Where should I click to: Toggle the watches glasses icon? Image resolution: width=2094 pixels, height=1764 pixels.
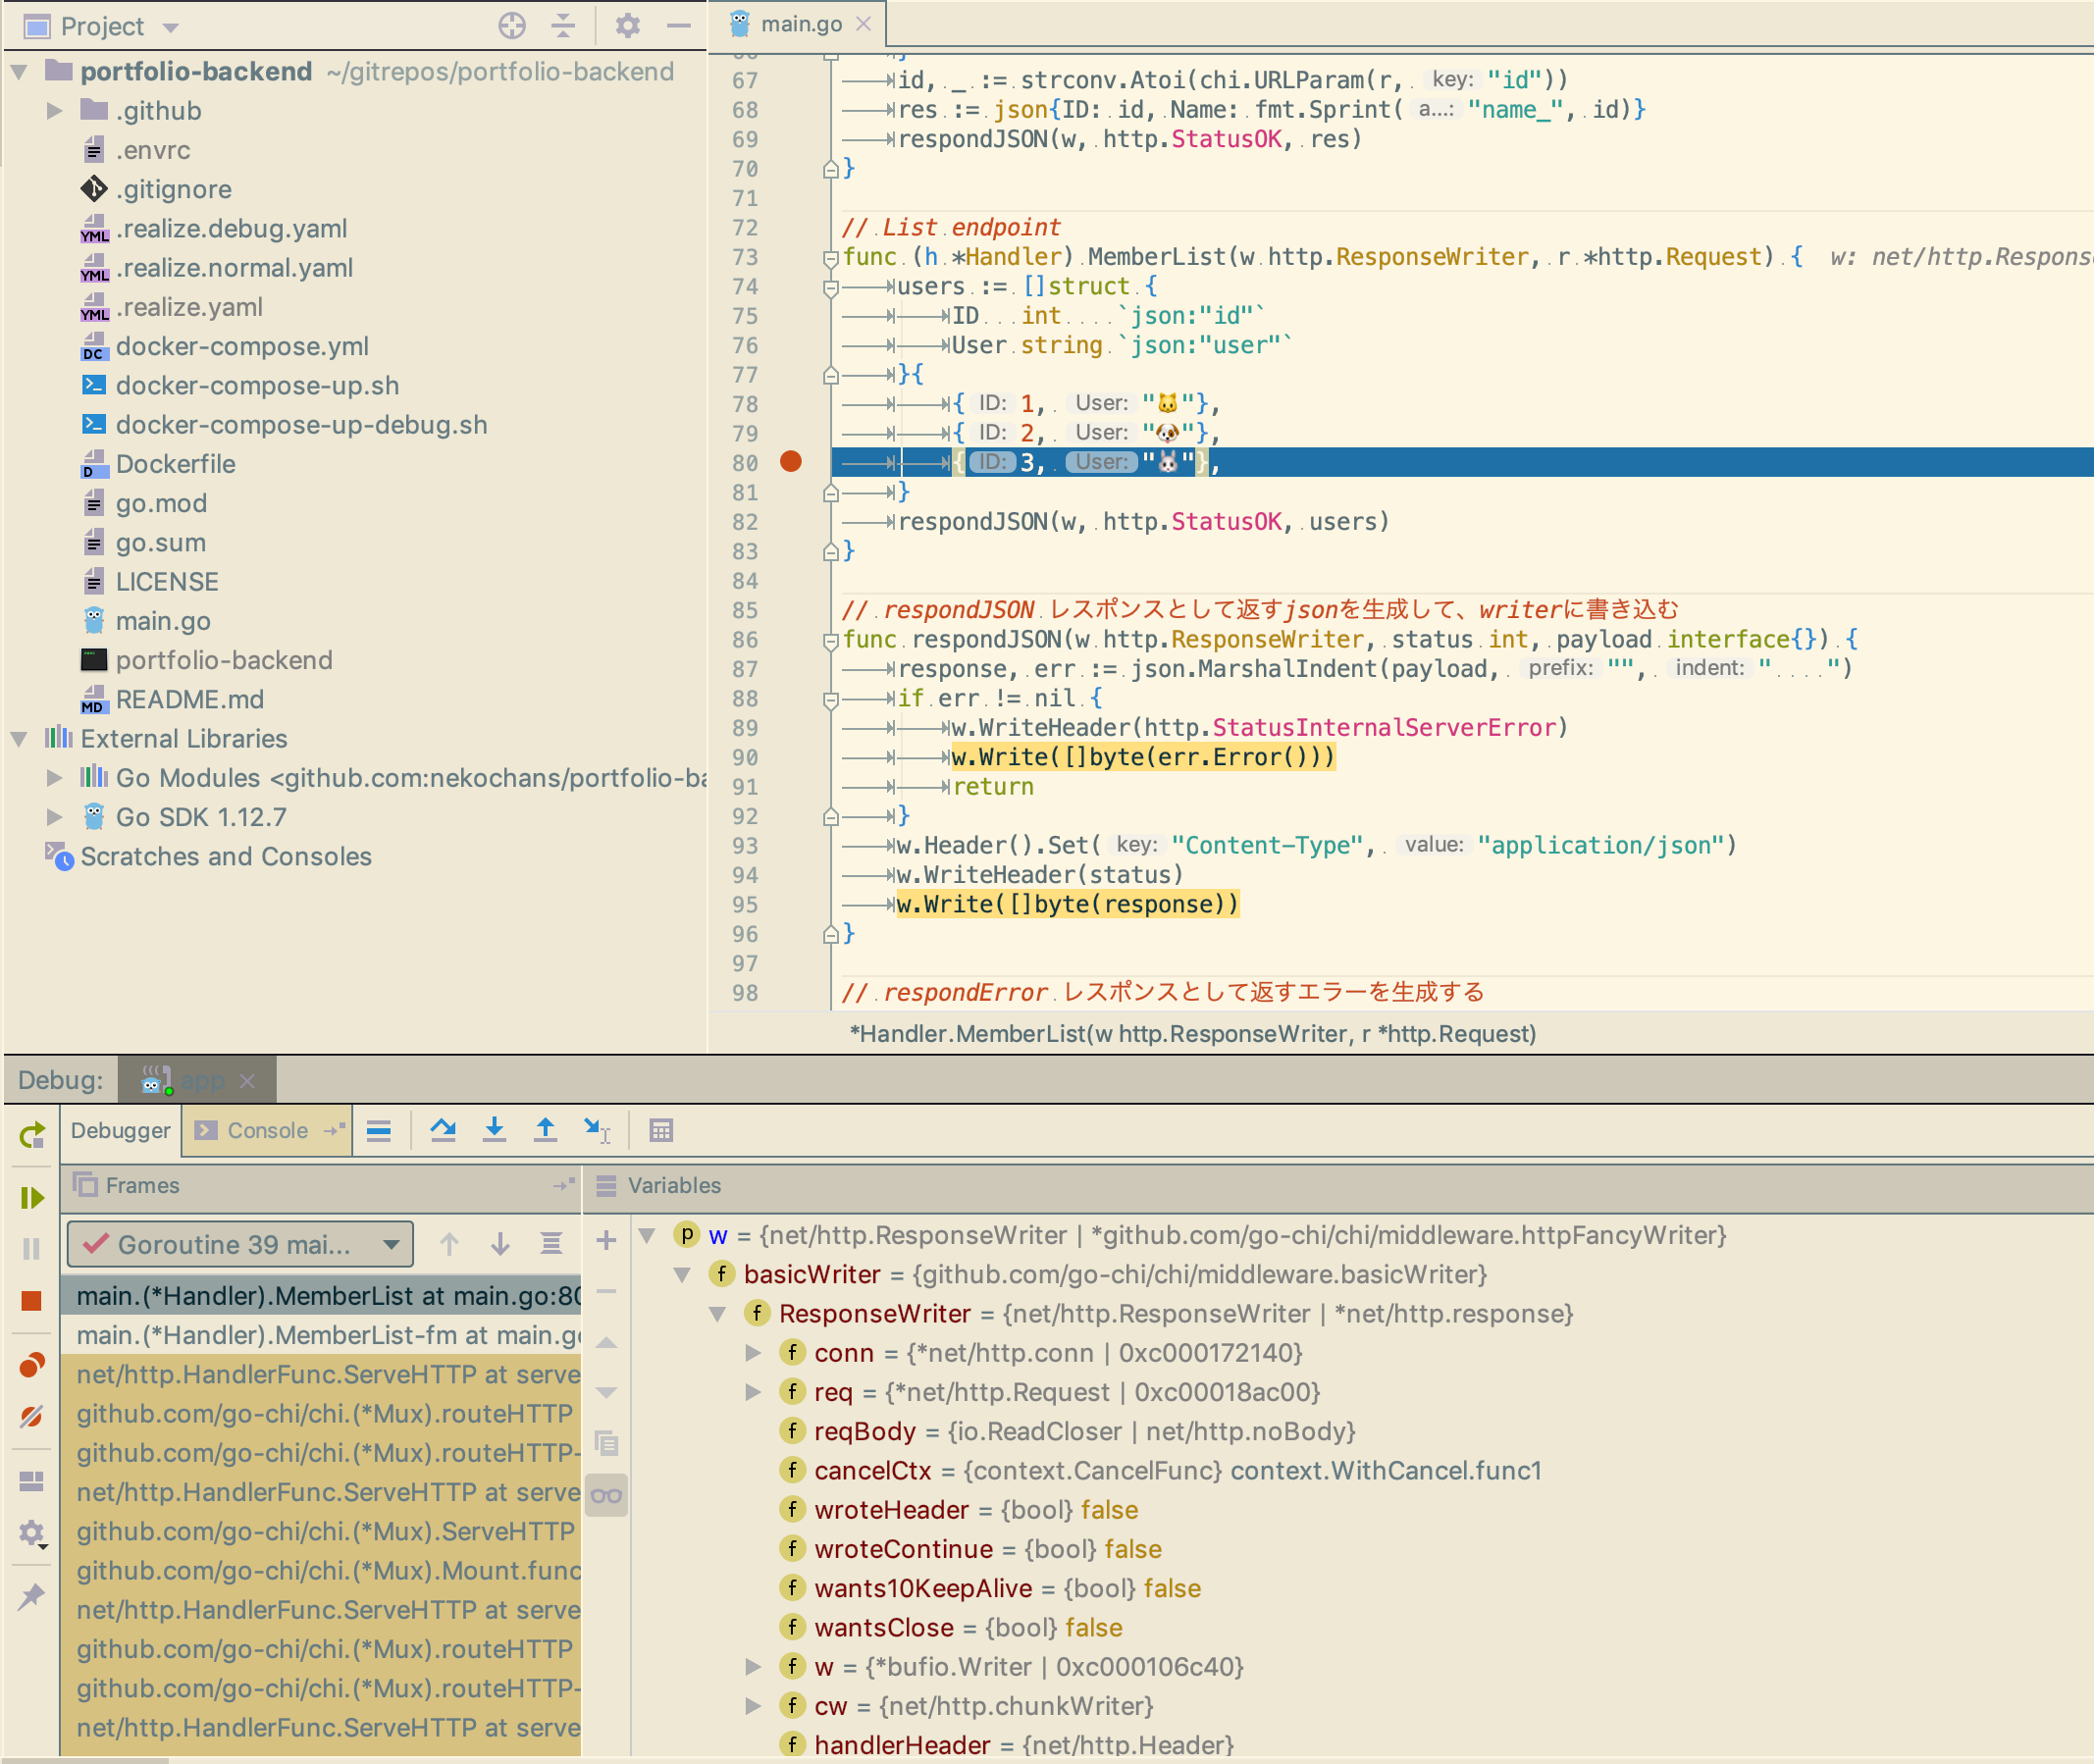click(x=606, y=1496)
